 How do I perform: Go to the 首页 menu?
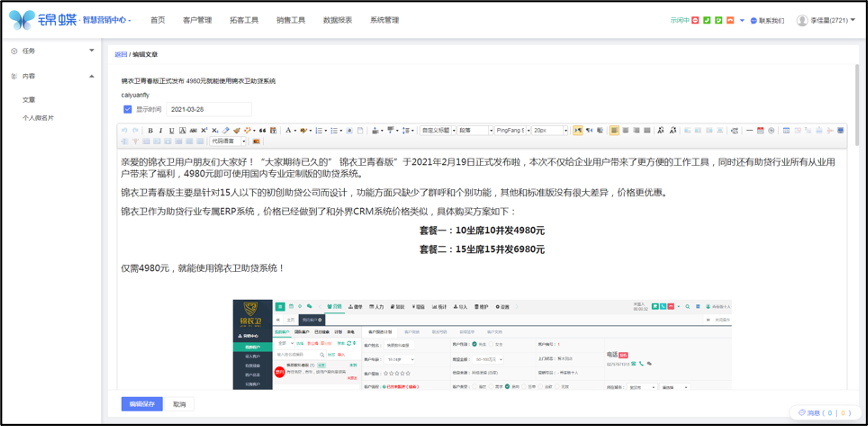(x=158, y=20)
